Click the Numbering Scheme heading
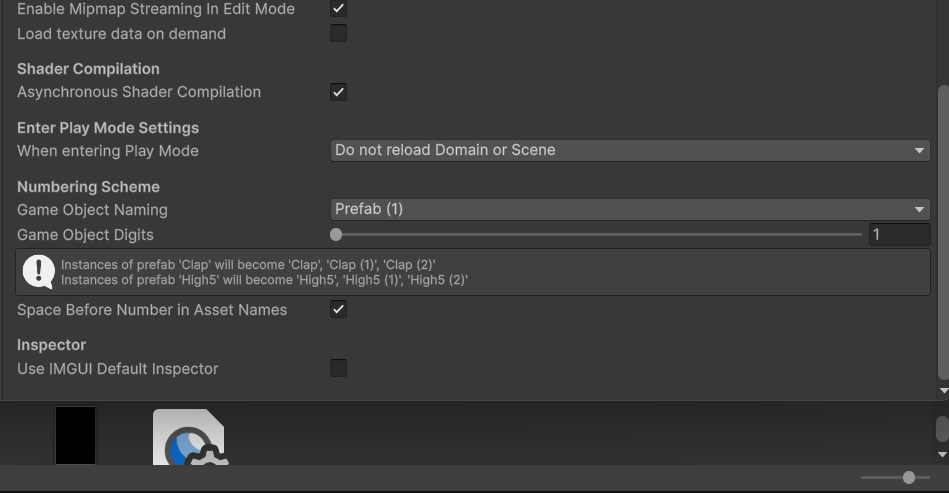This screenshot has width=949, height=493. [88, 187]
